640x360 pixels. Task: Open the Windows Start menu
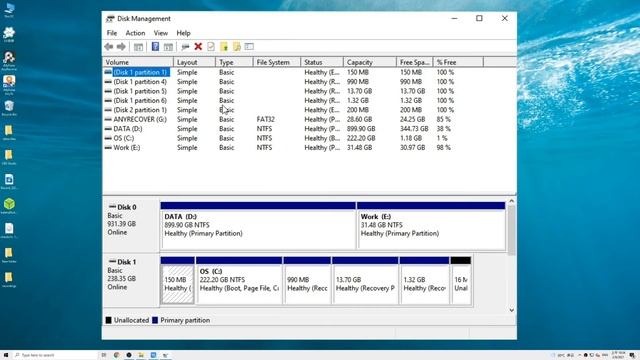pyautogui.click(x=6, y=355)
